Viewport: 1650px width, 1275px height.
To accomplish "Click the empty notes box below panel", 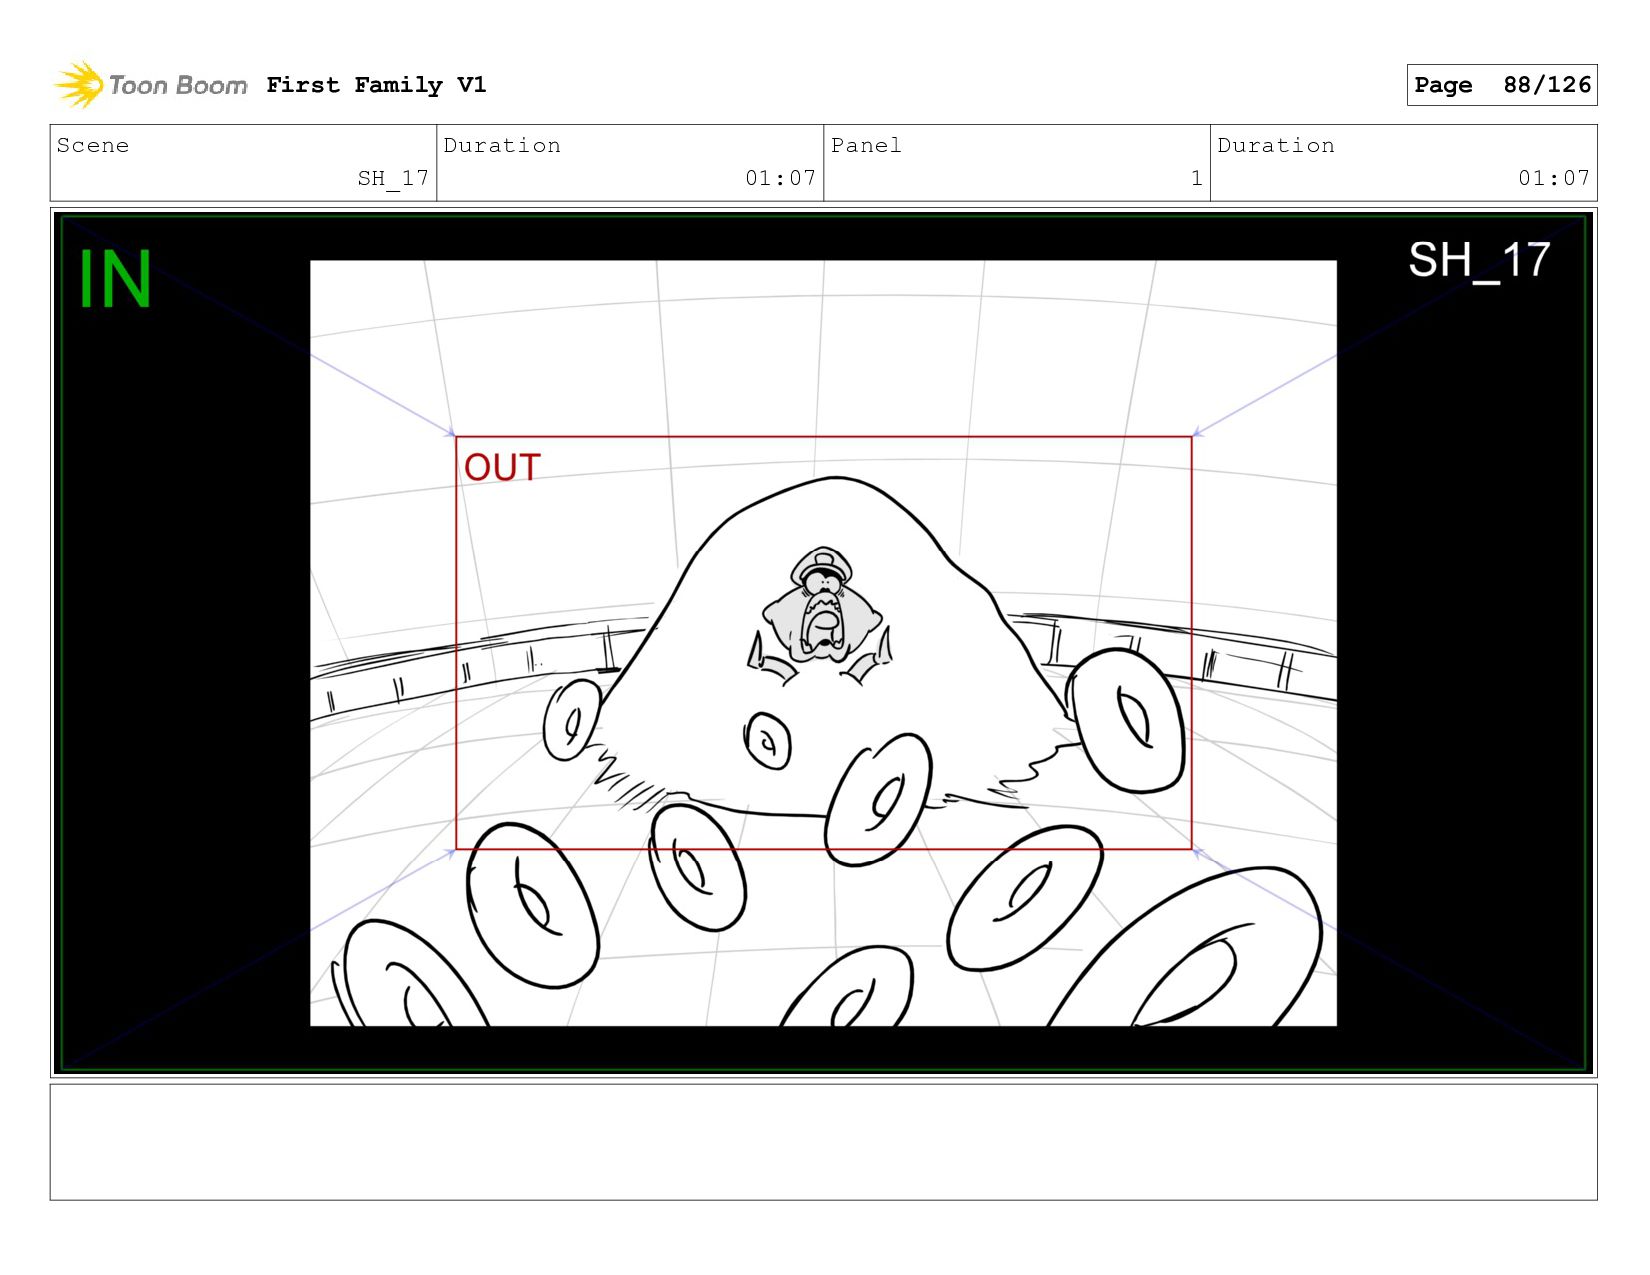I will point(823,1142).
